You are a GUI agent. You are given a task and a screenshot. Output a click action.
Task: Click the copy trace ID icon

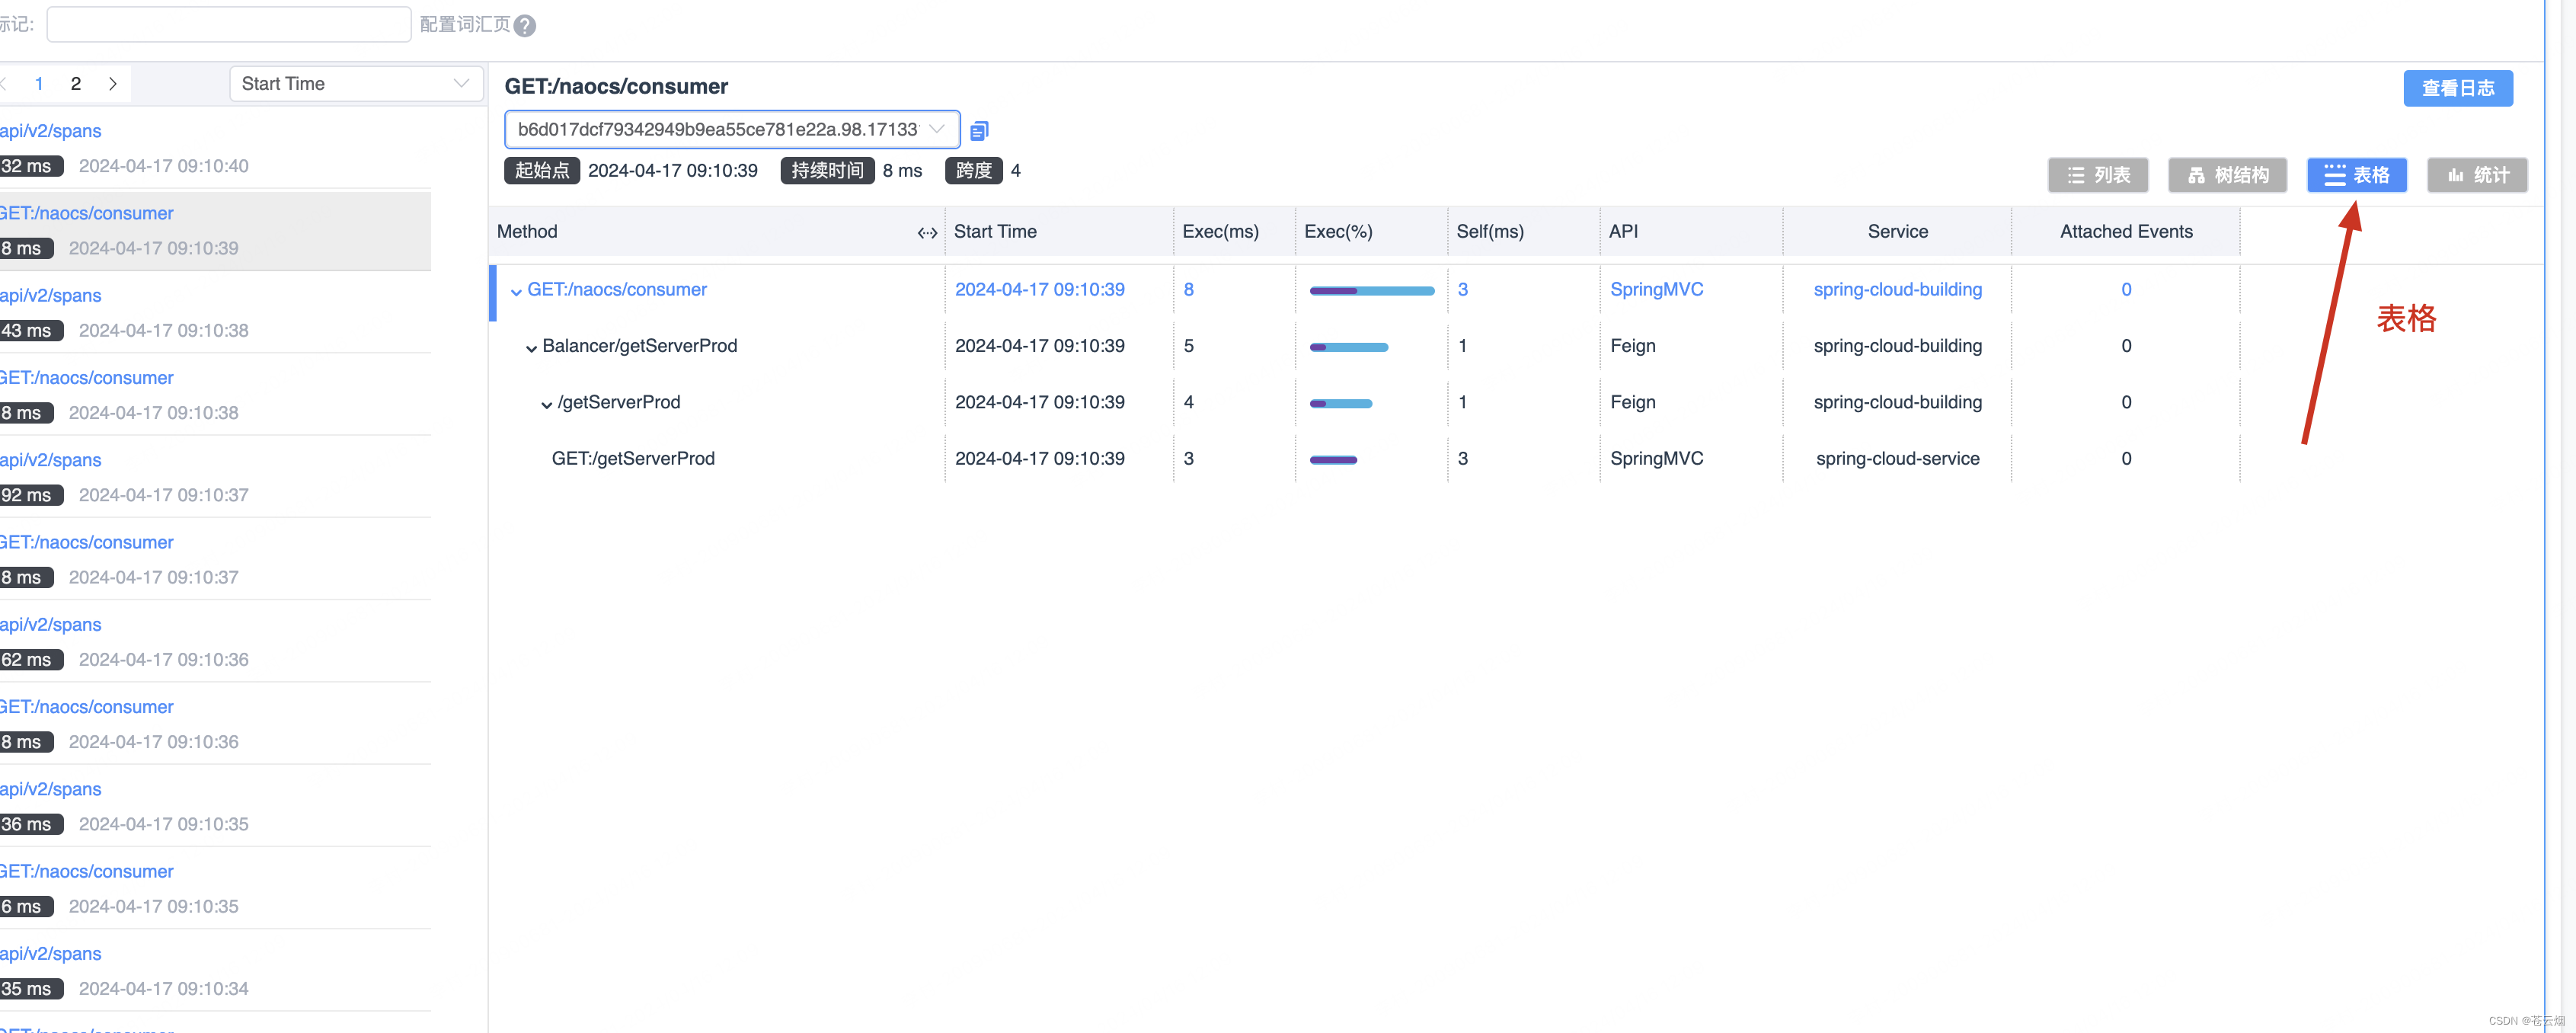979,130
